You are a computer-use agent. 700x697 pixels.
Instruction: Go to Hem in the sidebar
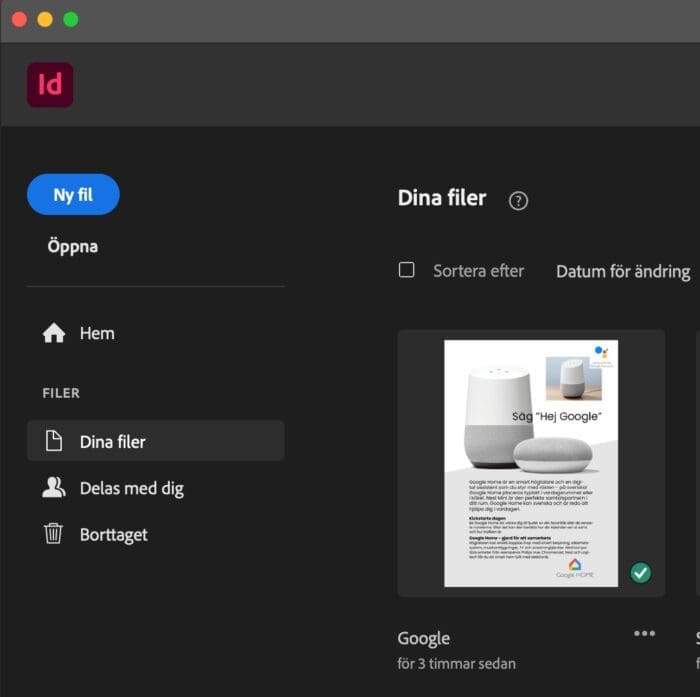(97, 334)
